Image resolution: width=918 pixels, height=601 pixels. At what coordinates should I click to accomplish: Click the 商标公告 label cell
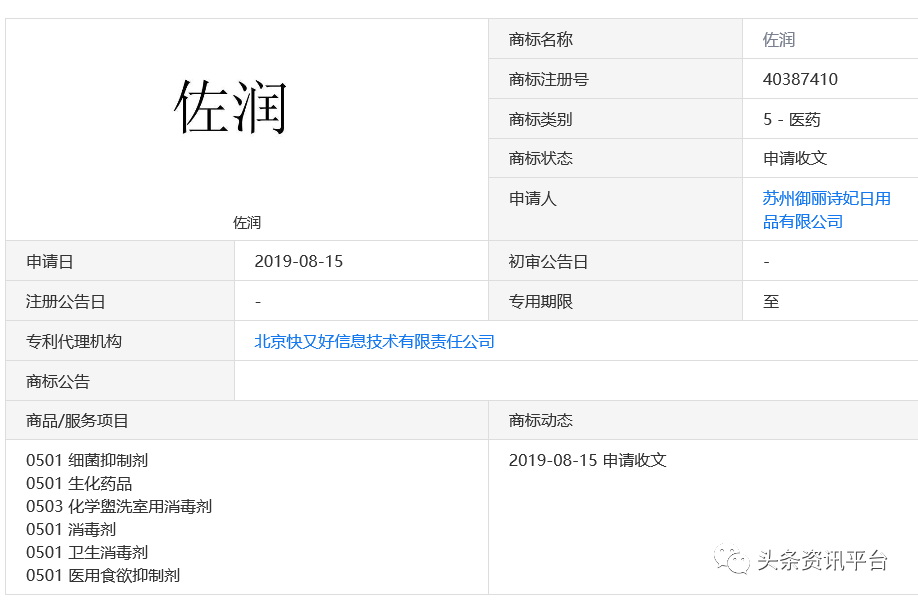pos(58,381)
